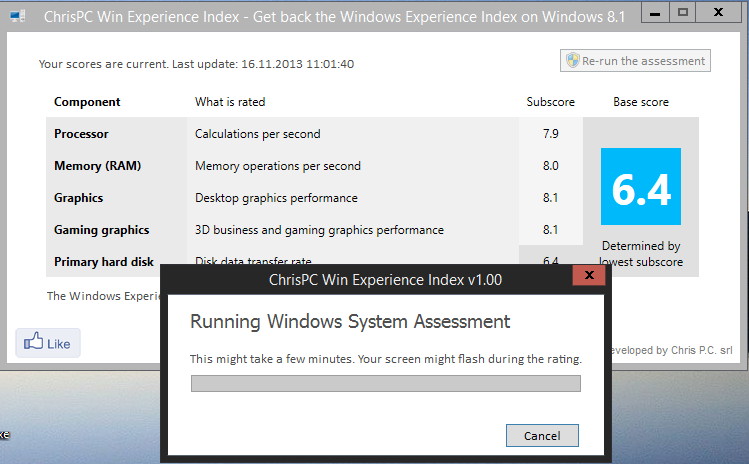Minimize the ChrisPC main window
749x464 pixels.
pyautogui.click(x=655, y=13)
